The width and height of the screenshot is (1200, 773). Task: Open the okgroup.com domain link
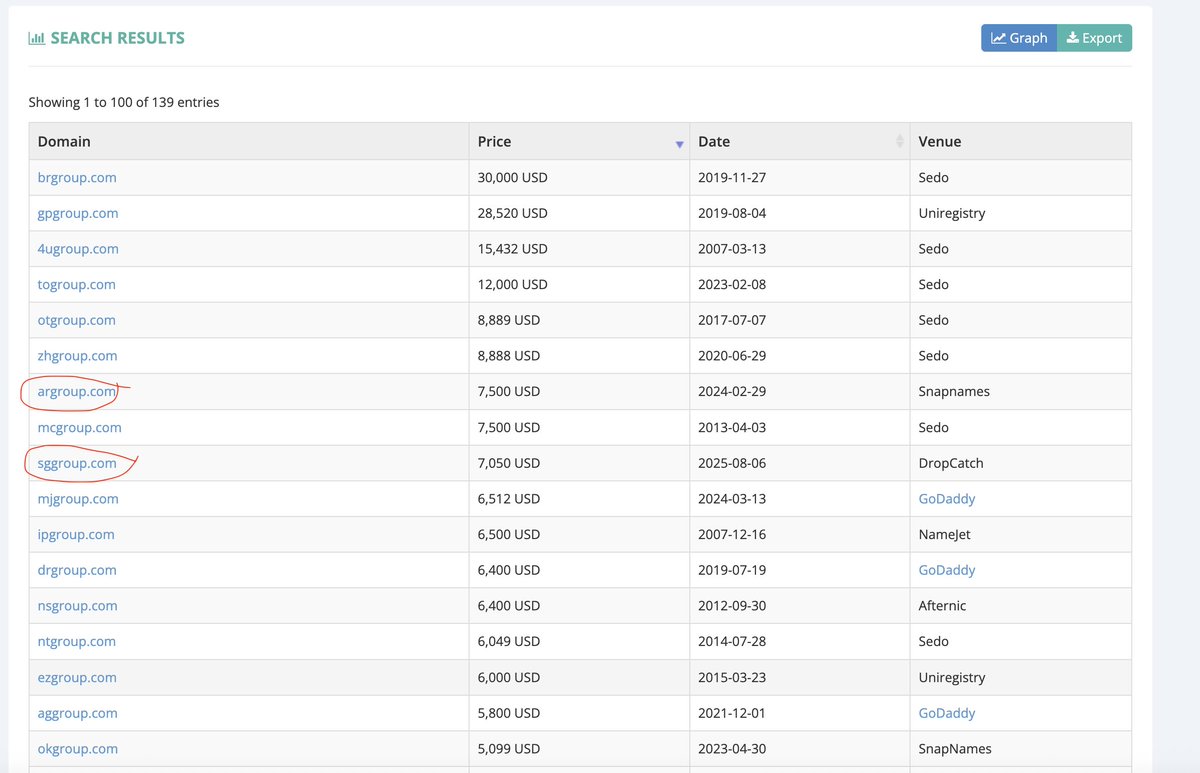pyautogui.click(x=77, y=748)
